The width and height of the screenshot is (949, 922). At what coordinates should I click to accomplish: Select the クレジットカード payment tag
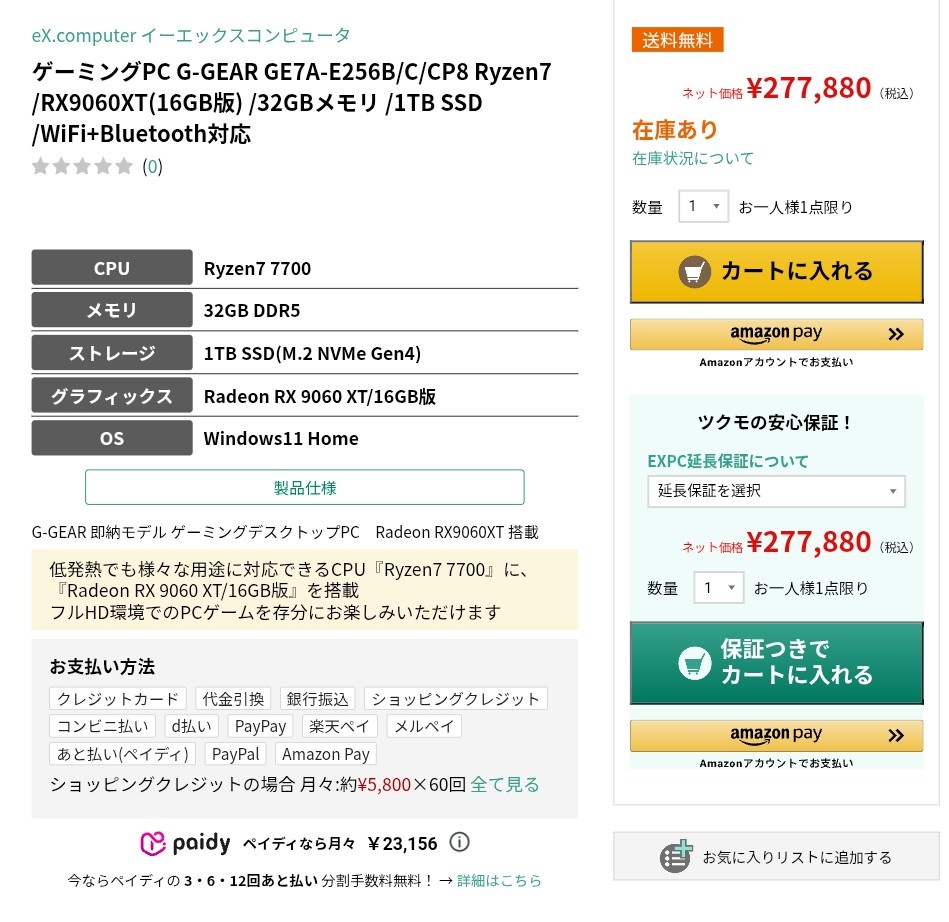[118, 699]
